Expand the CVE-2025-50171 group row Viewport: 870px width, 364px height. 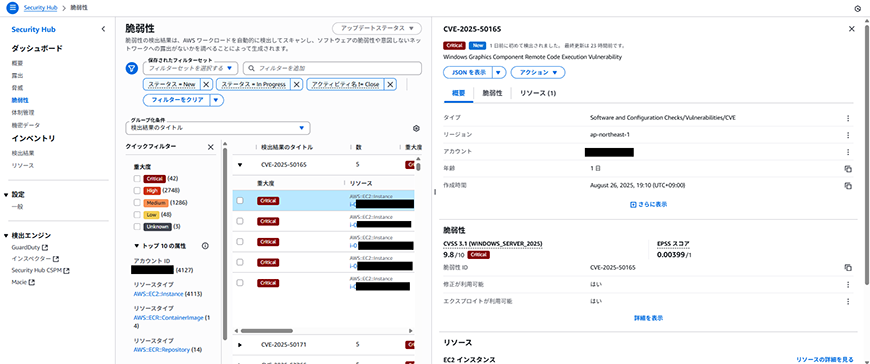coord(240,345)
